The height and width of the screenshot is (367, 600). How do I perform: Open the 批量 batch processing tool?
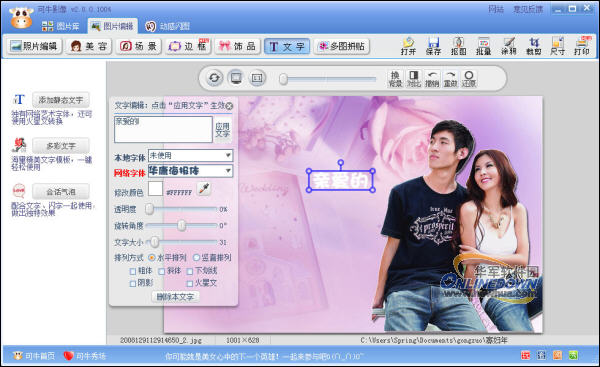[x=483, y=46]
